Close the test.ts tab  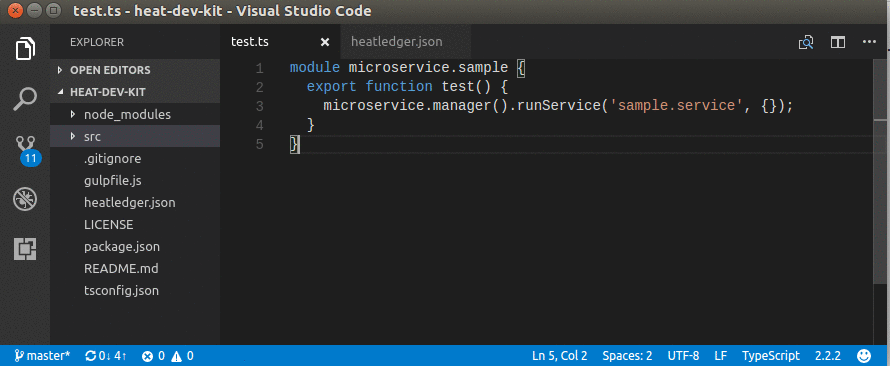pos(325,42)
